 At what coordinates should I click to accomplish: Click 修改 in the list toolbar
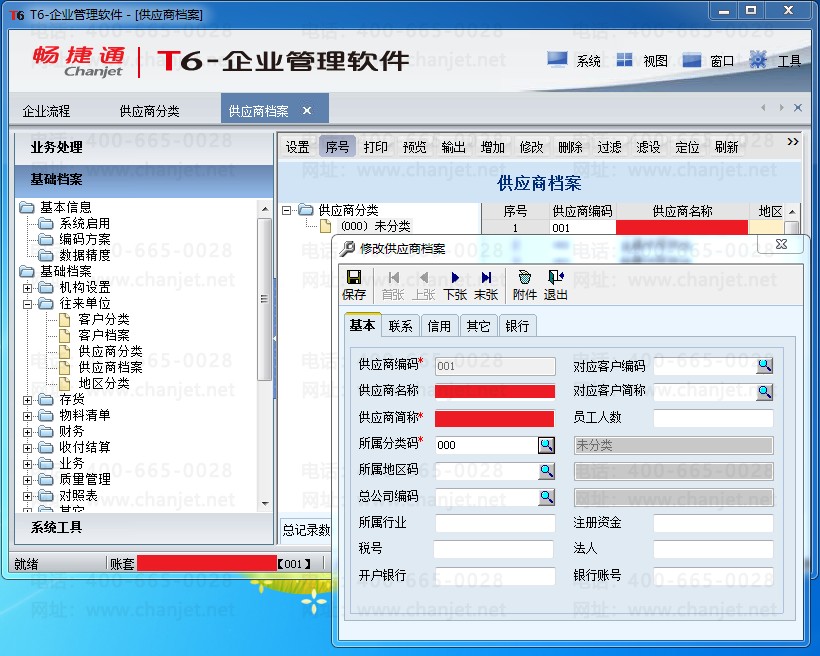point(531,148)
